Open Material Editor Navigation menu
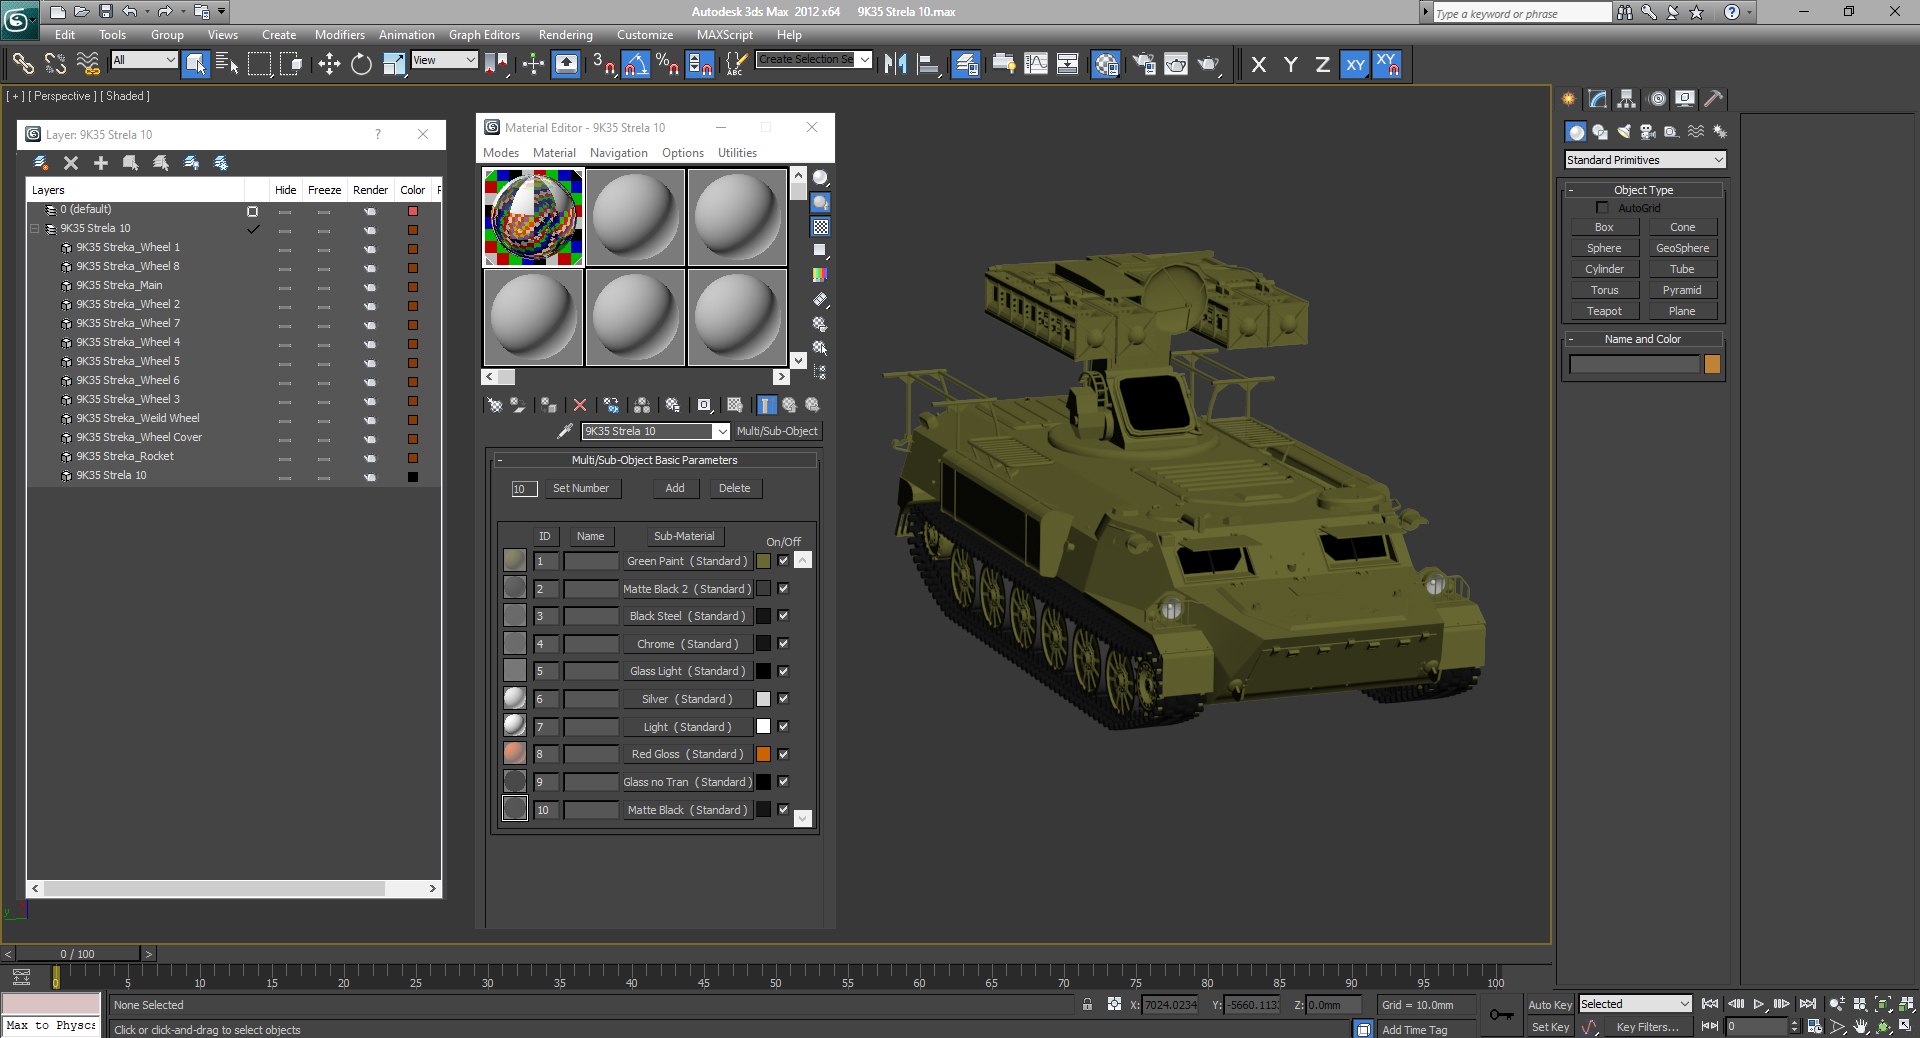Screen dimensions: 1920x1038 point(619,153)
